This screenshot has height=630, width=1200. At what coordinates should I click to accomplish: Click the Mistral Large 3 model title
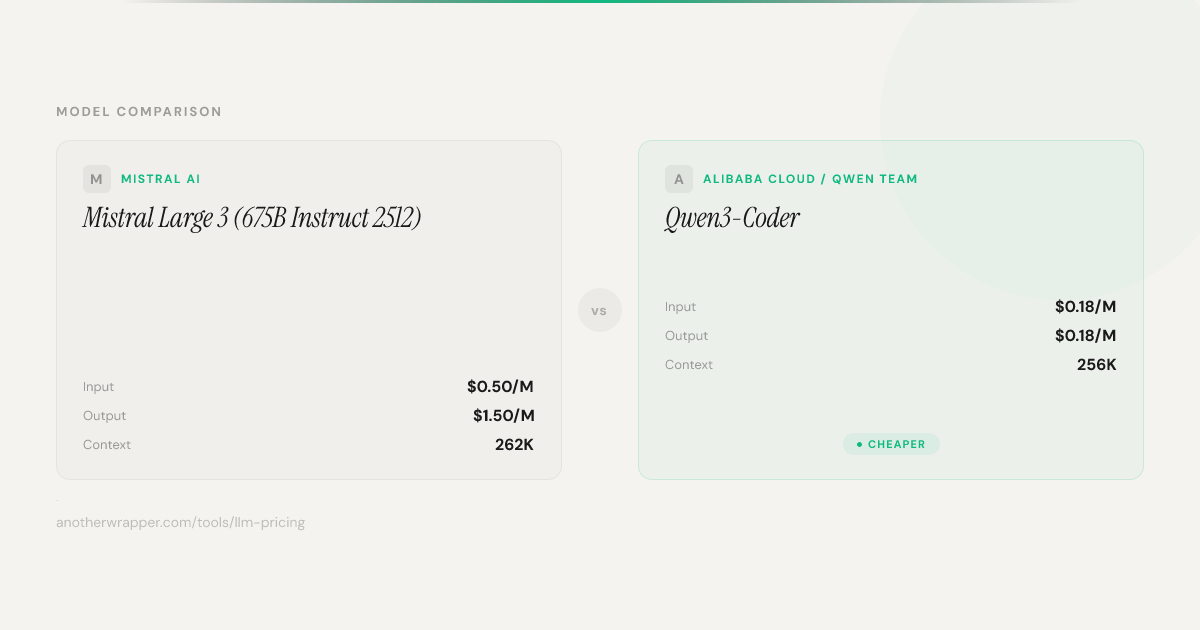(252, 218)
